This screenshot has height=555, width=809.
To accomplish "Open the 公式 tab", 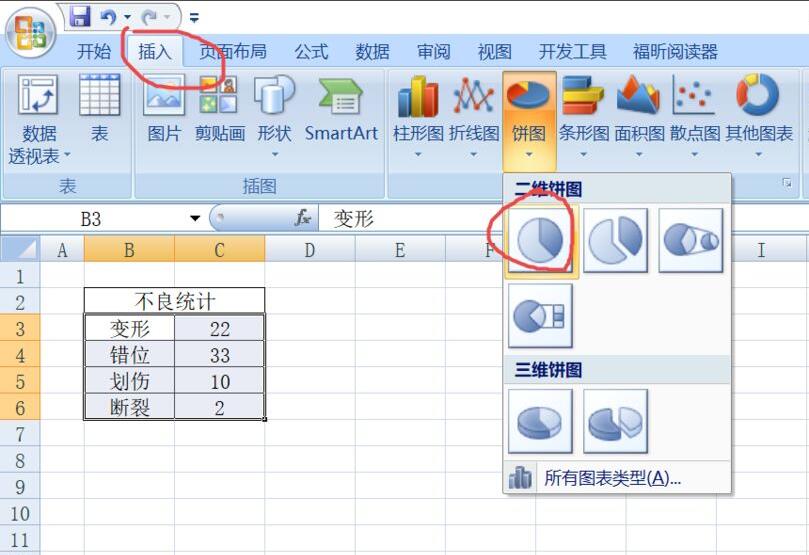I will tap(311, 51).
